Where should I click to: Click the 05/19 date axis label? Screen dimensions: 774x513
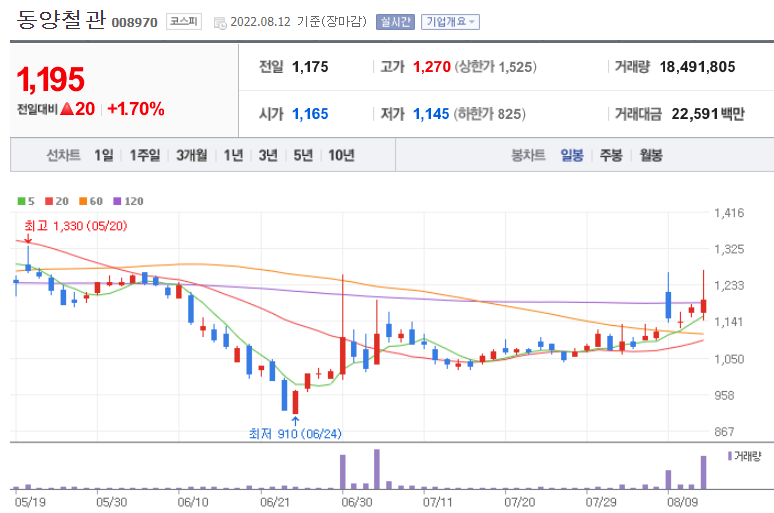pyautogui.click(x=30, y=503)
